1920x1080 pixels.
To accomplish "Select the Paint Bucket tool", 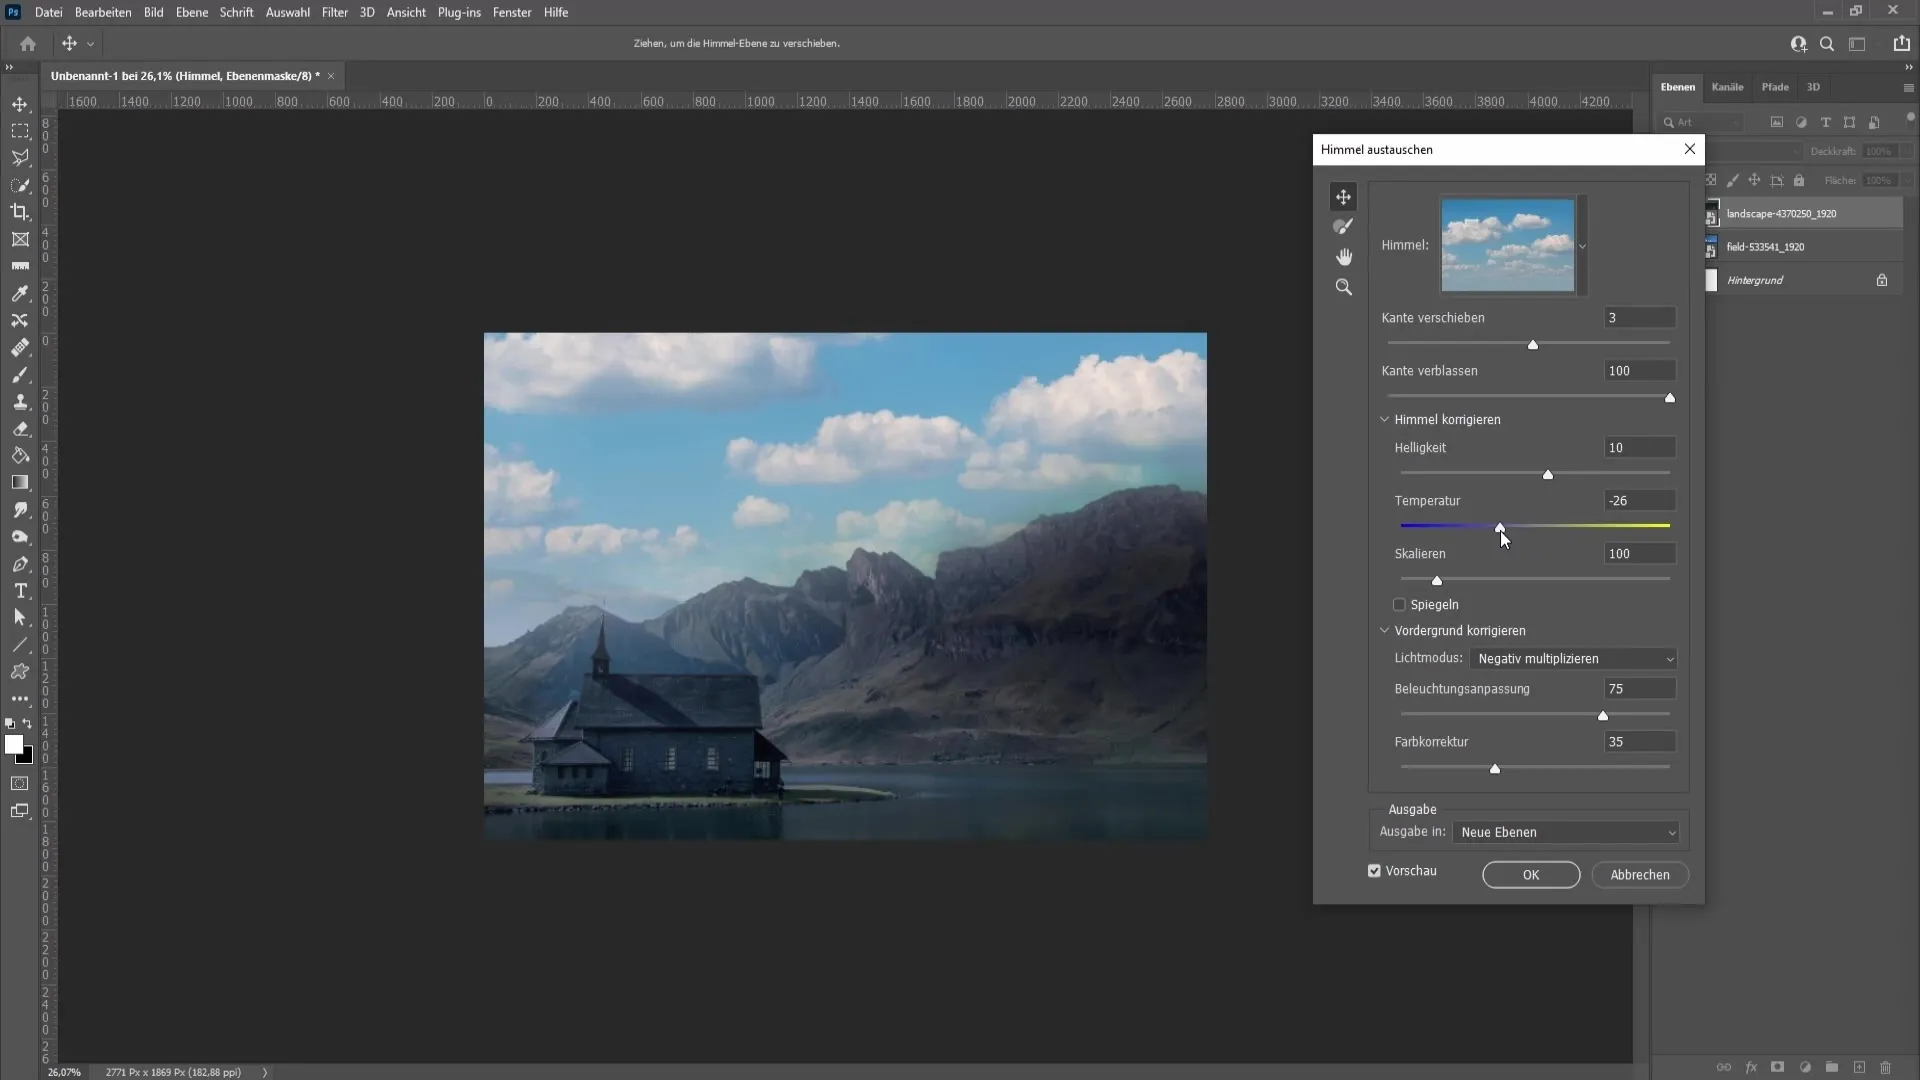I will [20, 456].
